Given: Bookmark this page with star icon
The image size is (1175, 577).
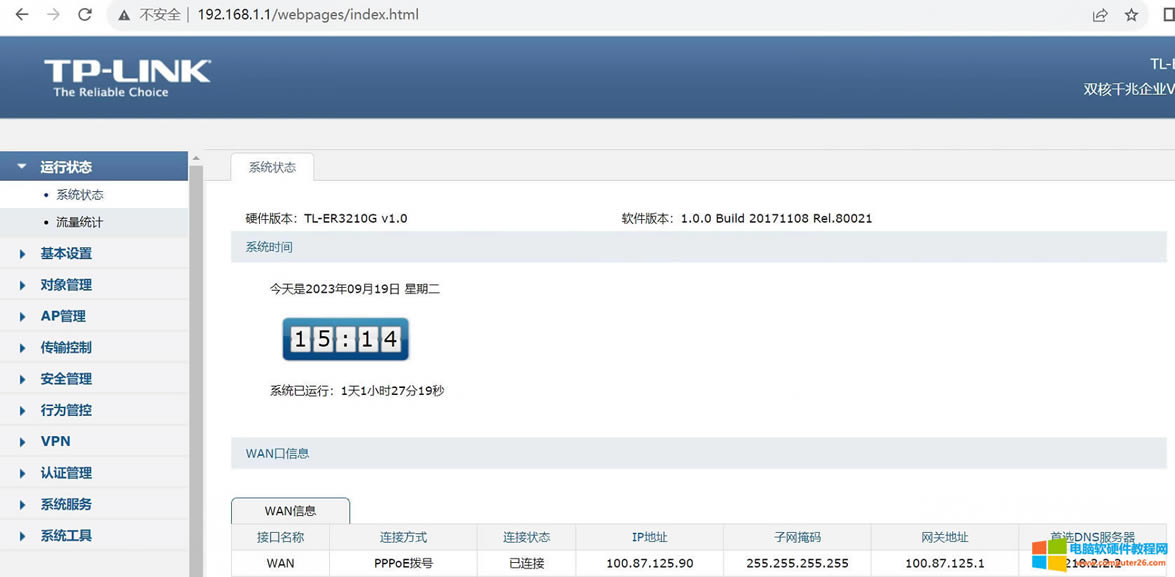Looking at the screenshot, I should [1132, 15].
